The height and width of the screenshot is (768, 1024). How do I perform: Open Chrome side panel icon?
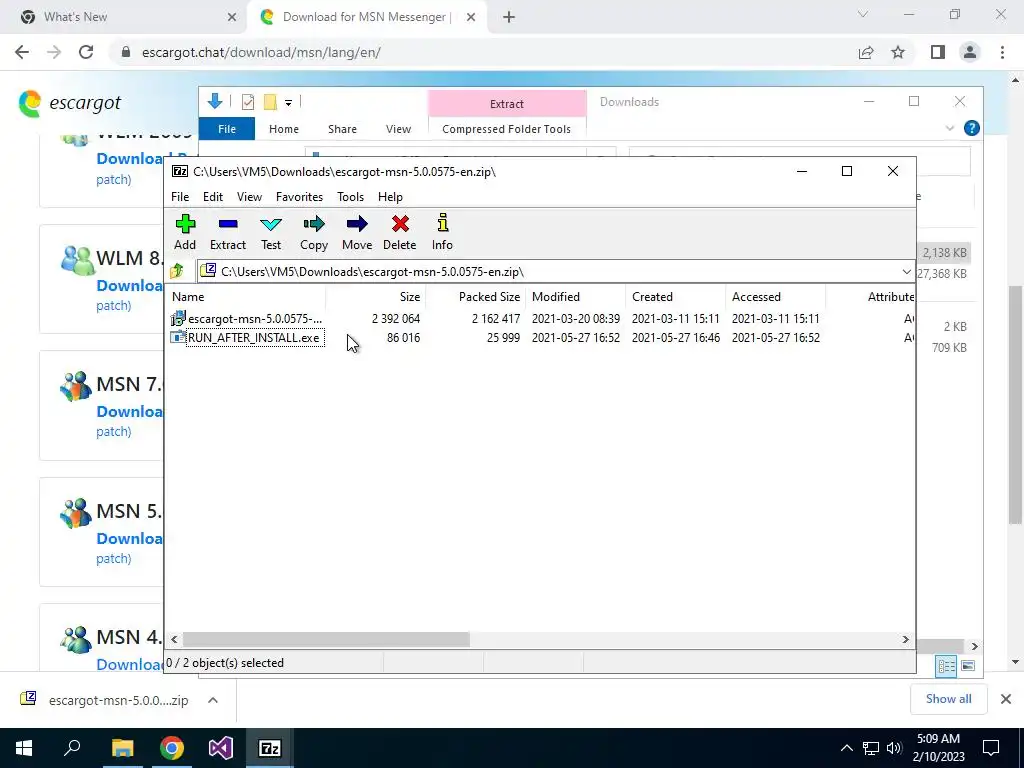(x=938, y=52)
